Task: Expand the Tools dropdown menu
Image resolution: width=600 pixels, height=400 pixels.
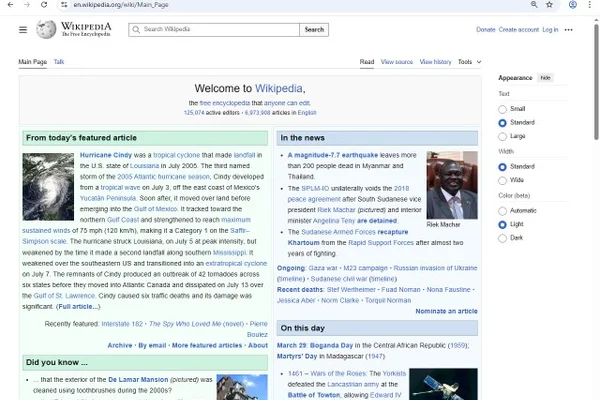Action: (x=470, y=62)
